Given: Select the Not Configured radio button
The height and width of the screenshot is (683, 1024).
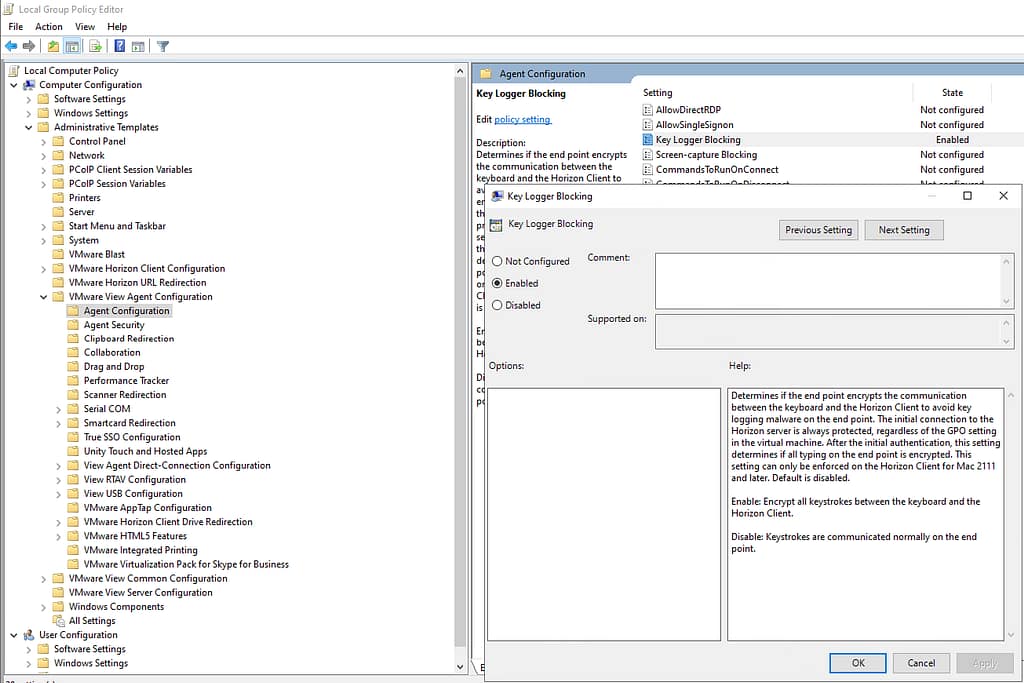Looking at the screenshot, I should pyautogui.click(x=498, y=261).
